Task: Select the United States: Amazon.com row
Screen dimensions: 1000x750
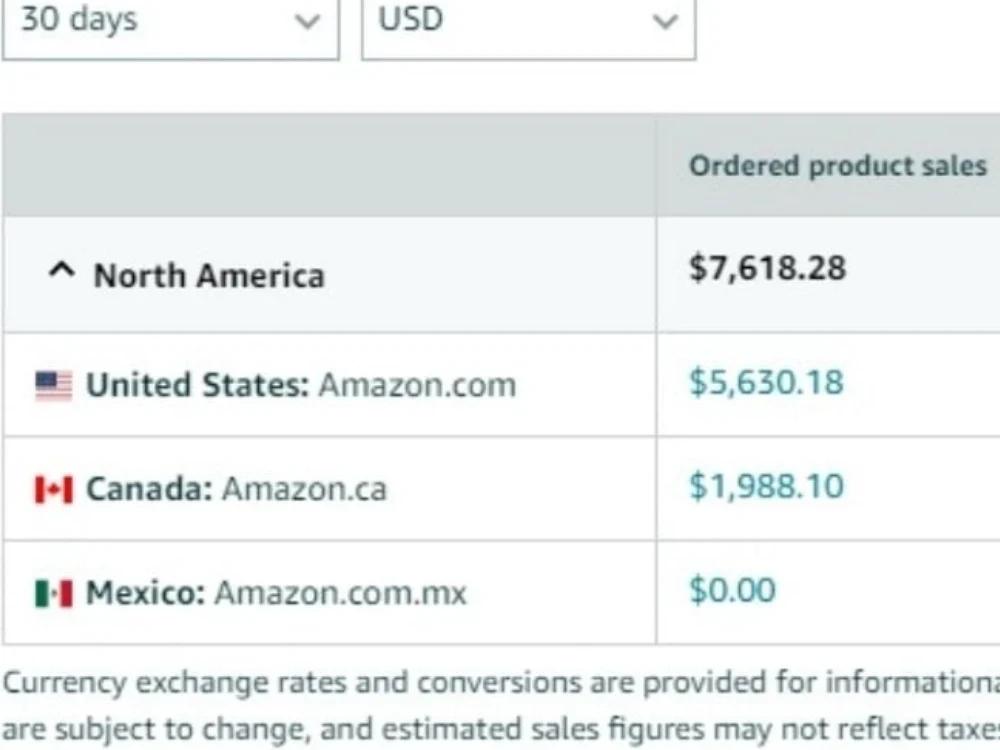Action: pyautogui.click(x=501, y=385)
